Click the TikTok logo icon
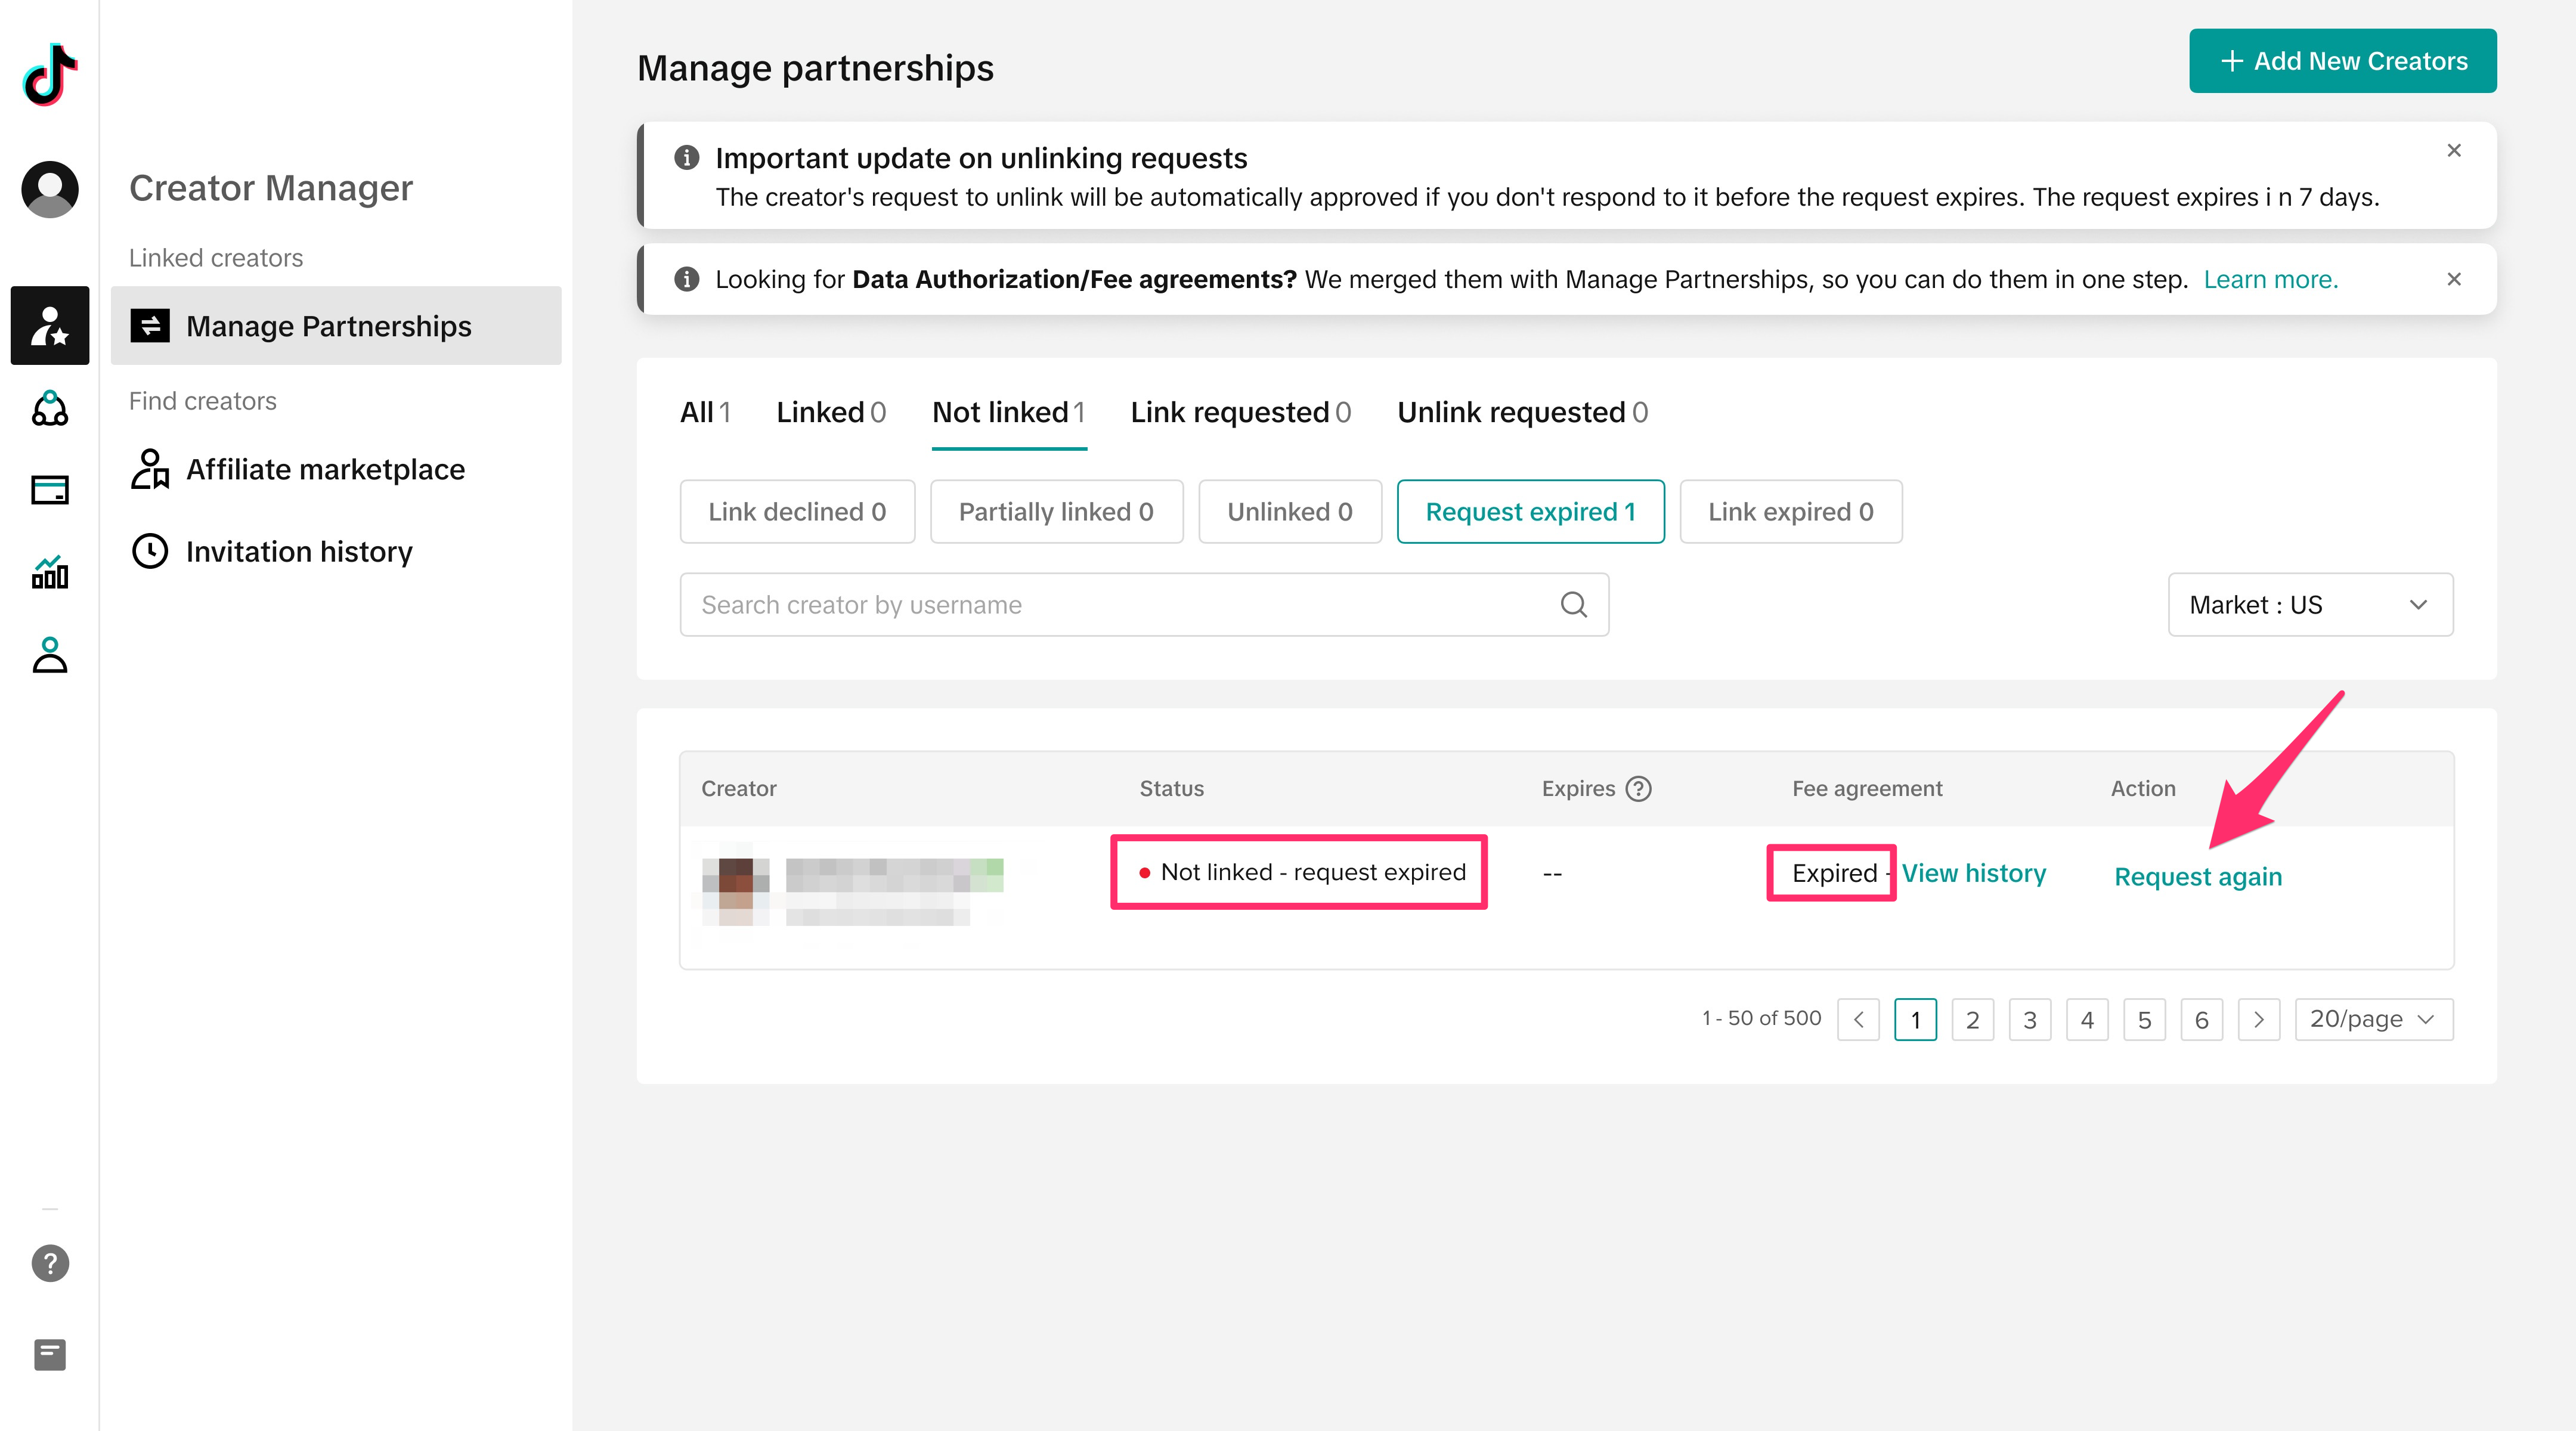Image resolution: width=2576 pixels, height=1431 pixels. point(50,74)
